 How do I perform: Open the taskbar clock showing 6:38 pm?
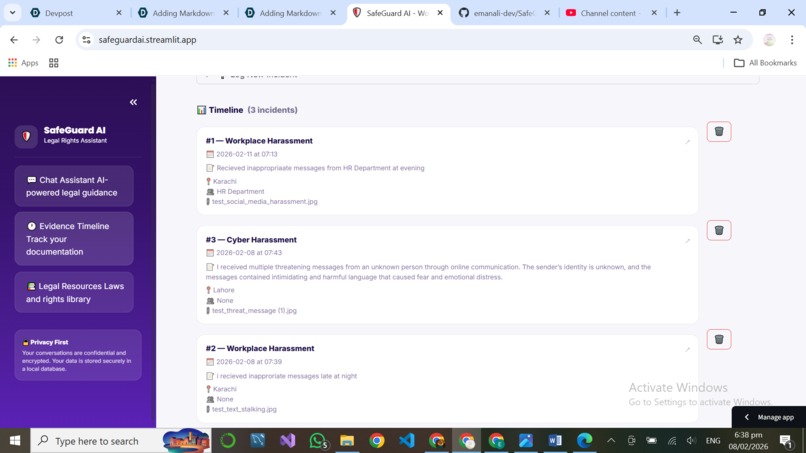pos(748,441)
